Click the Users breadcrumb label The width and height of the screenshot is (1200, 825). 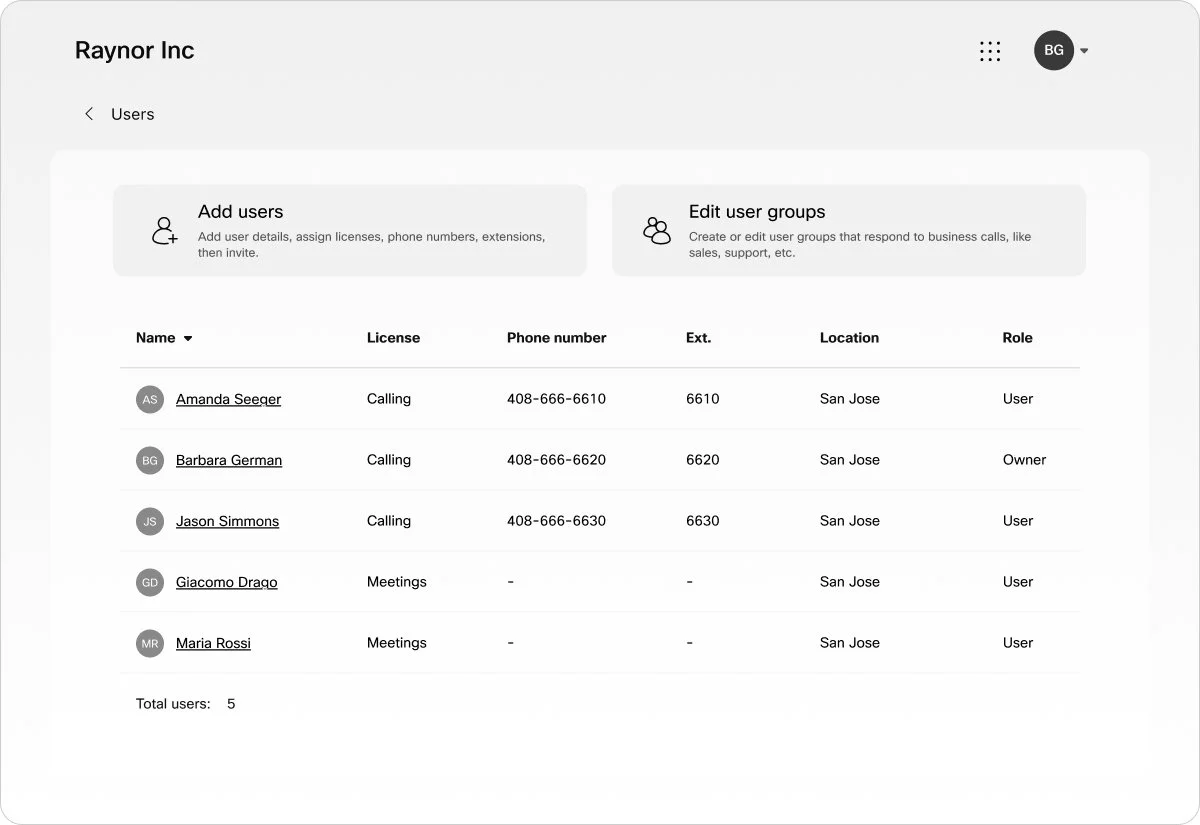coord(133,114)
